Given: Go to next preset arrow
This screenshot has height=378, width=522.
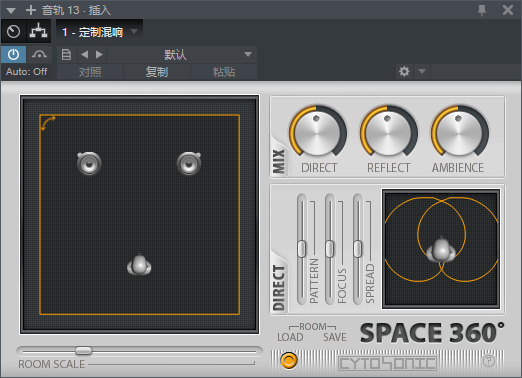Looking at the screenshot, I should [99, 54].
